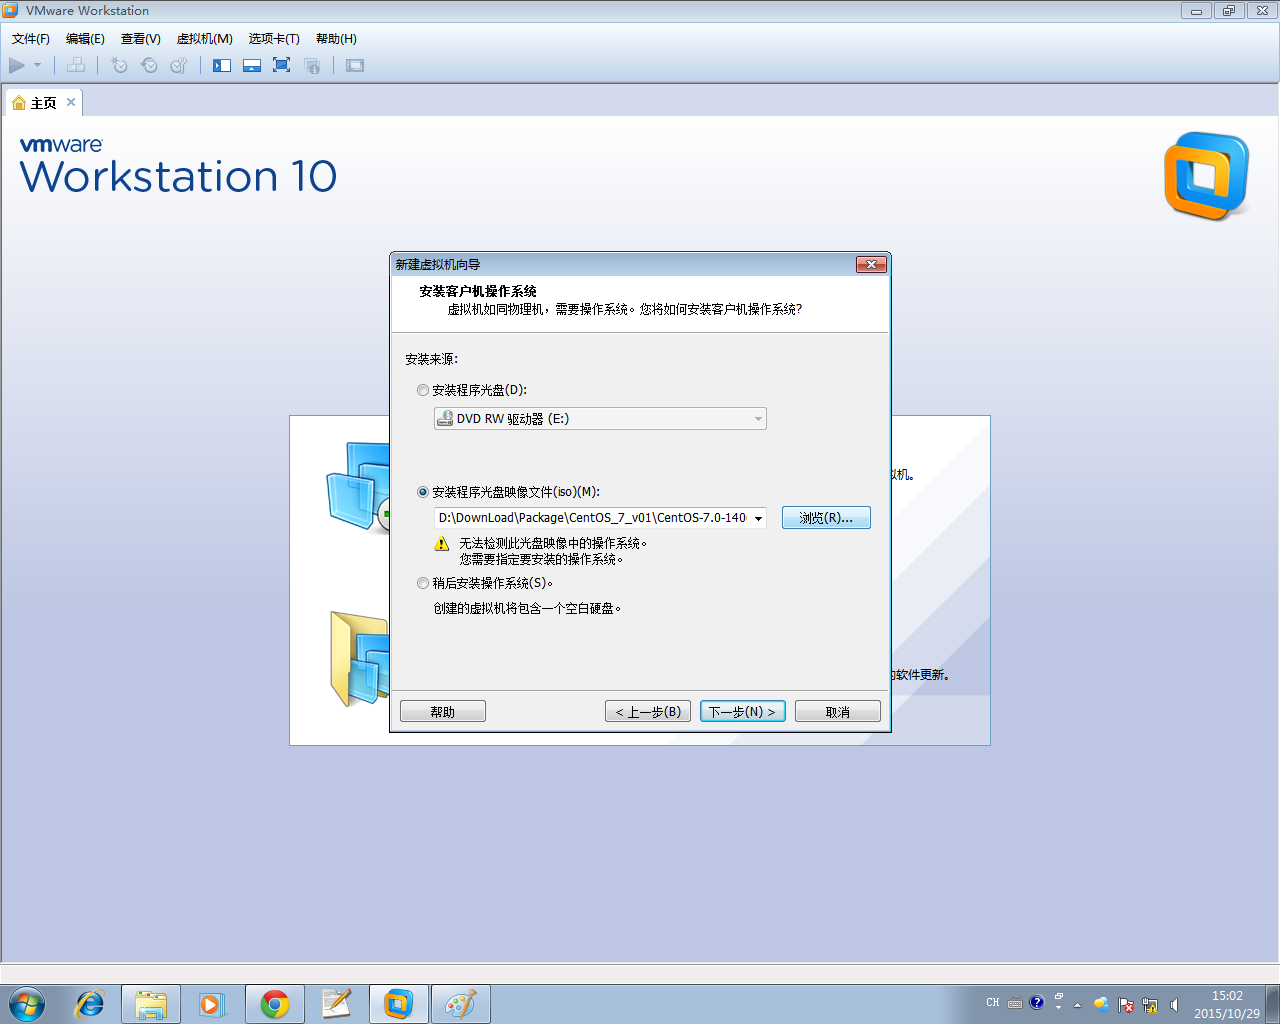The height and width of the screenshot is (1024, 1280).
Task: Click the open virtual machine folder icon on home page
Action: click(359, 659)
